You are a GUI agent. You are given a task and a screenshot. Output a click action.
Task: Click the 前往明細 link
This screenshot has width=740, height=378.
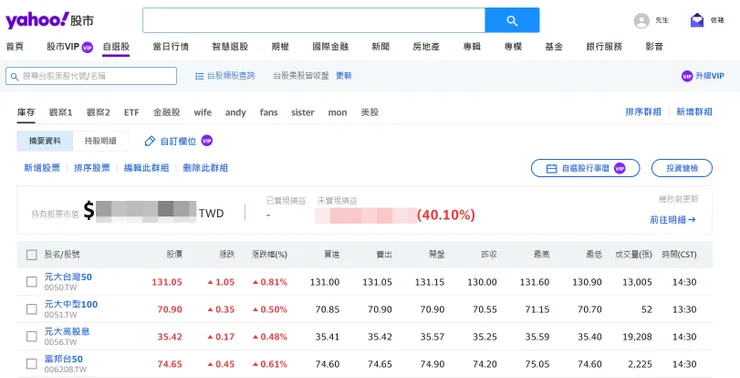[673, 220]
